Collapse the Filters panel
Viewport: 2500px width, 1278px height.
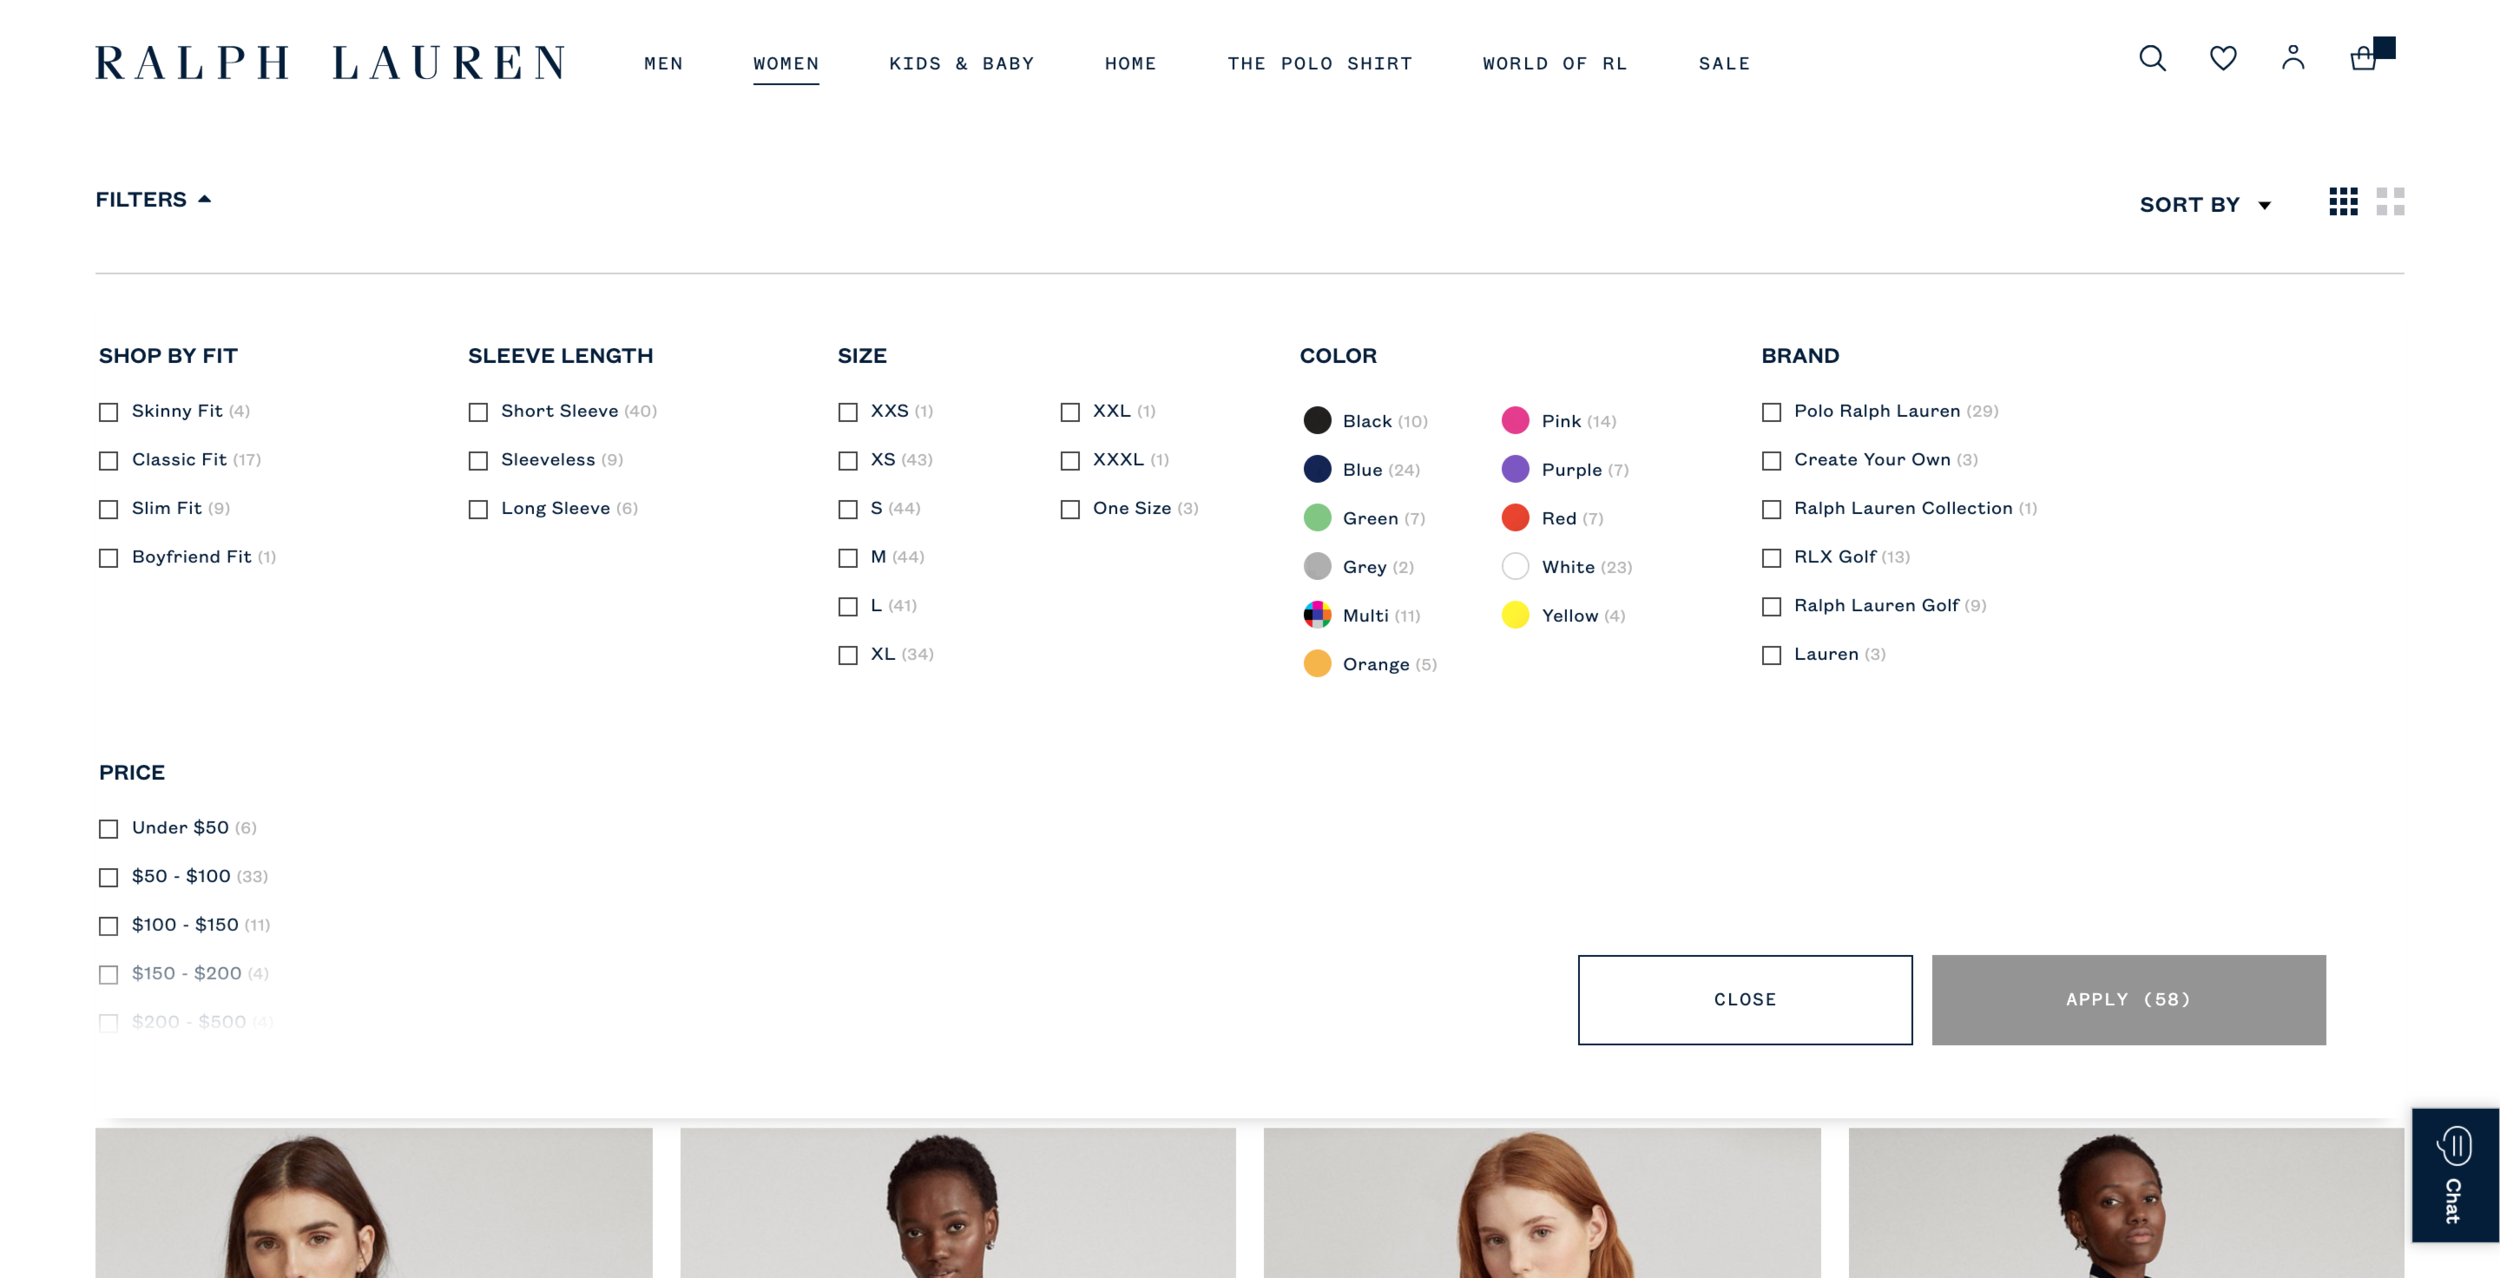pos(153,199)
